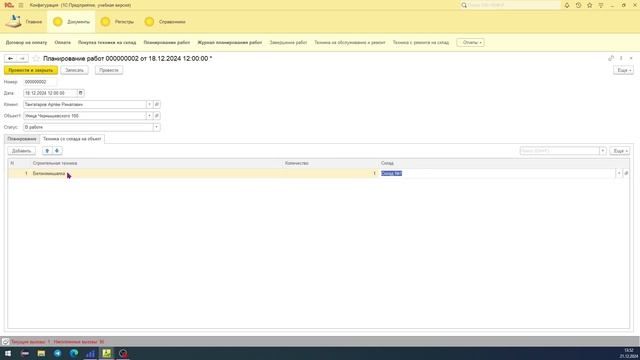Open Telegram from taskbar

[x=58, y=353]
